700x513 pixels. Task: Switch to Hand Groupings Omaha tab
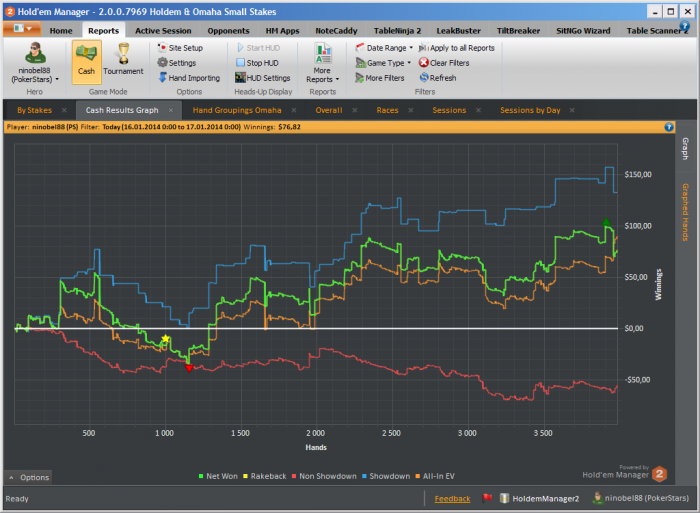(x=237, y=110)
